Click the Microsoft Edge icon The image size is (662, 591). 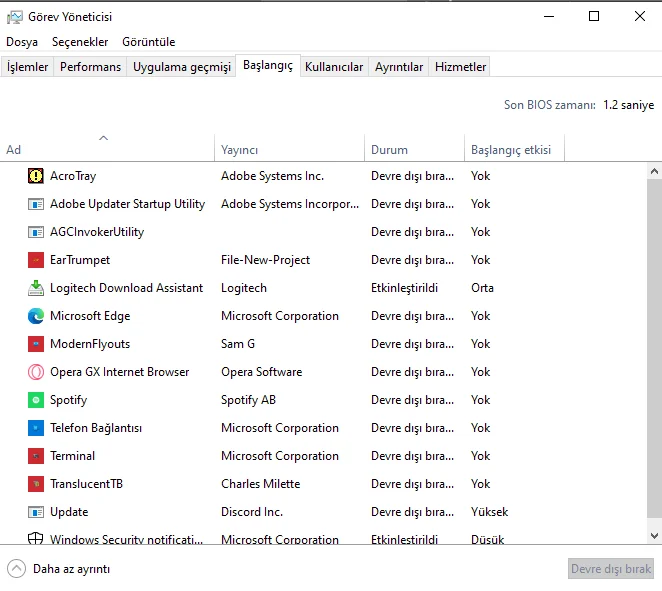36,316
